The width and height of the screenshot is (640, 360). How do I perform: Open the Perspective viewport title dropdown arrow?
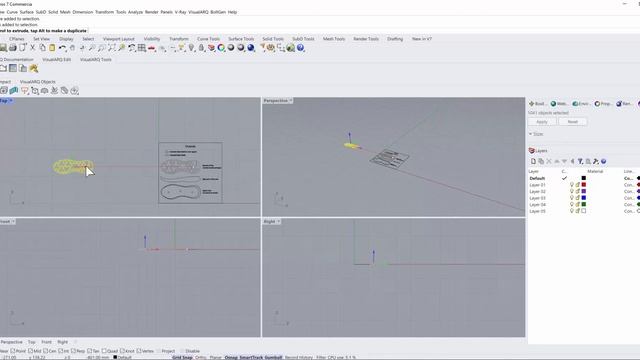tap(291, 100)
